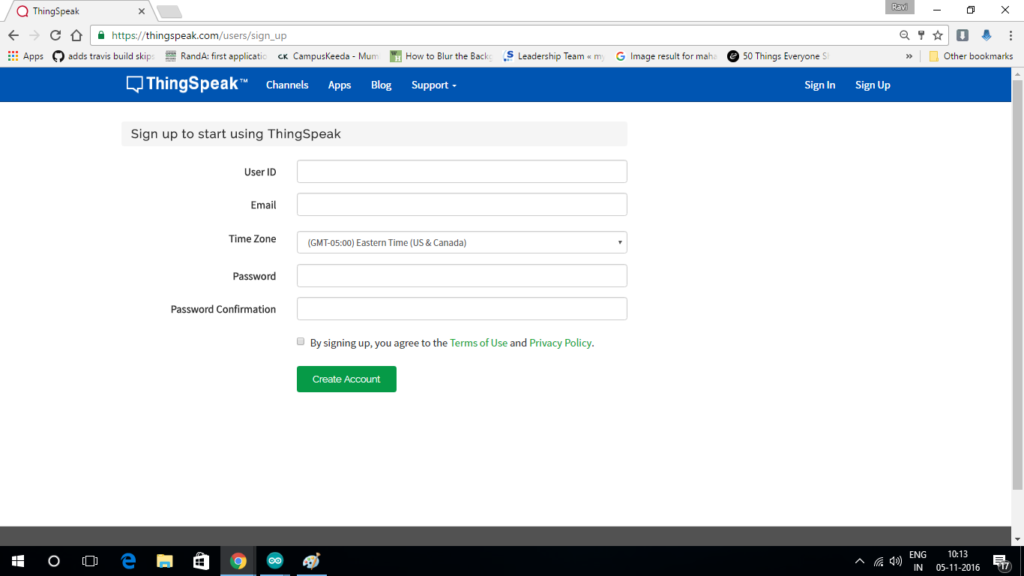Open the 'RandA: first application' bookmark
Image resolution: width=1024 pixels, height=576 pixels.
pos(216,56)
